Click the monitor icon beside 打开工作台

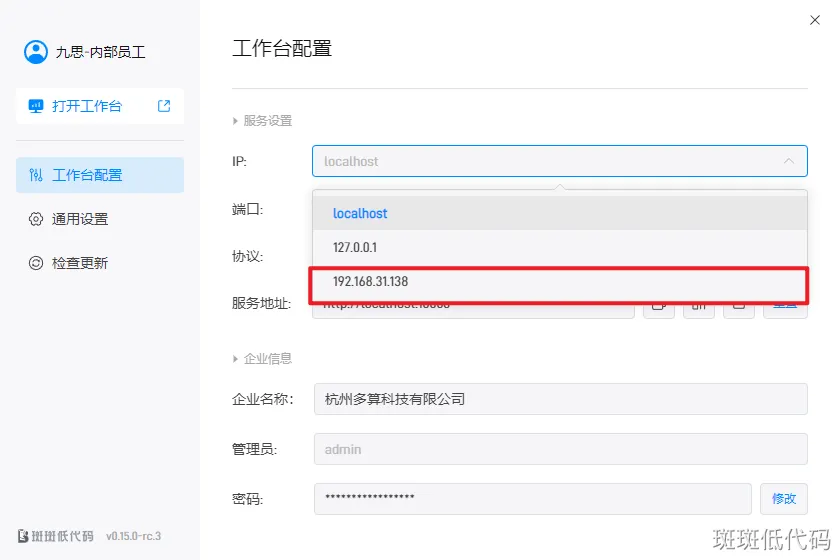pyautogui.click(x=36, y=106)
